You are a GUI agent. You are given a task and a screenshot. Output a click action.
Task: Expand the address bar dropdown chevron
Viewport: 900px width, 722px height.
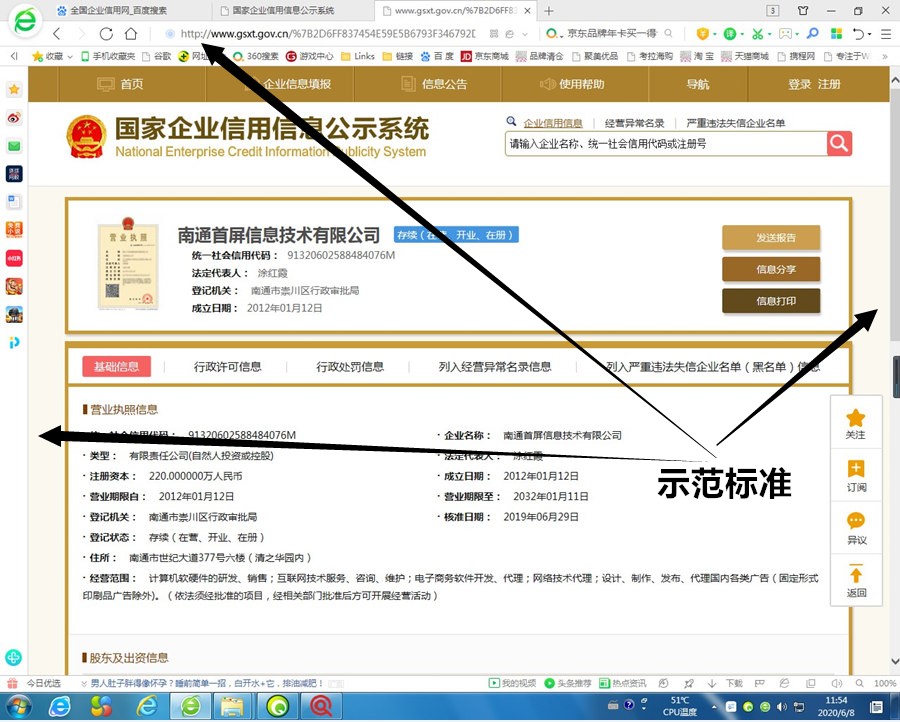coord(525,34)
